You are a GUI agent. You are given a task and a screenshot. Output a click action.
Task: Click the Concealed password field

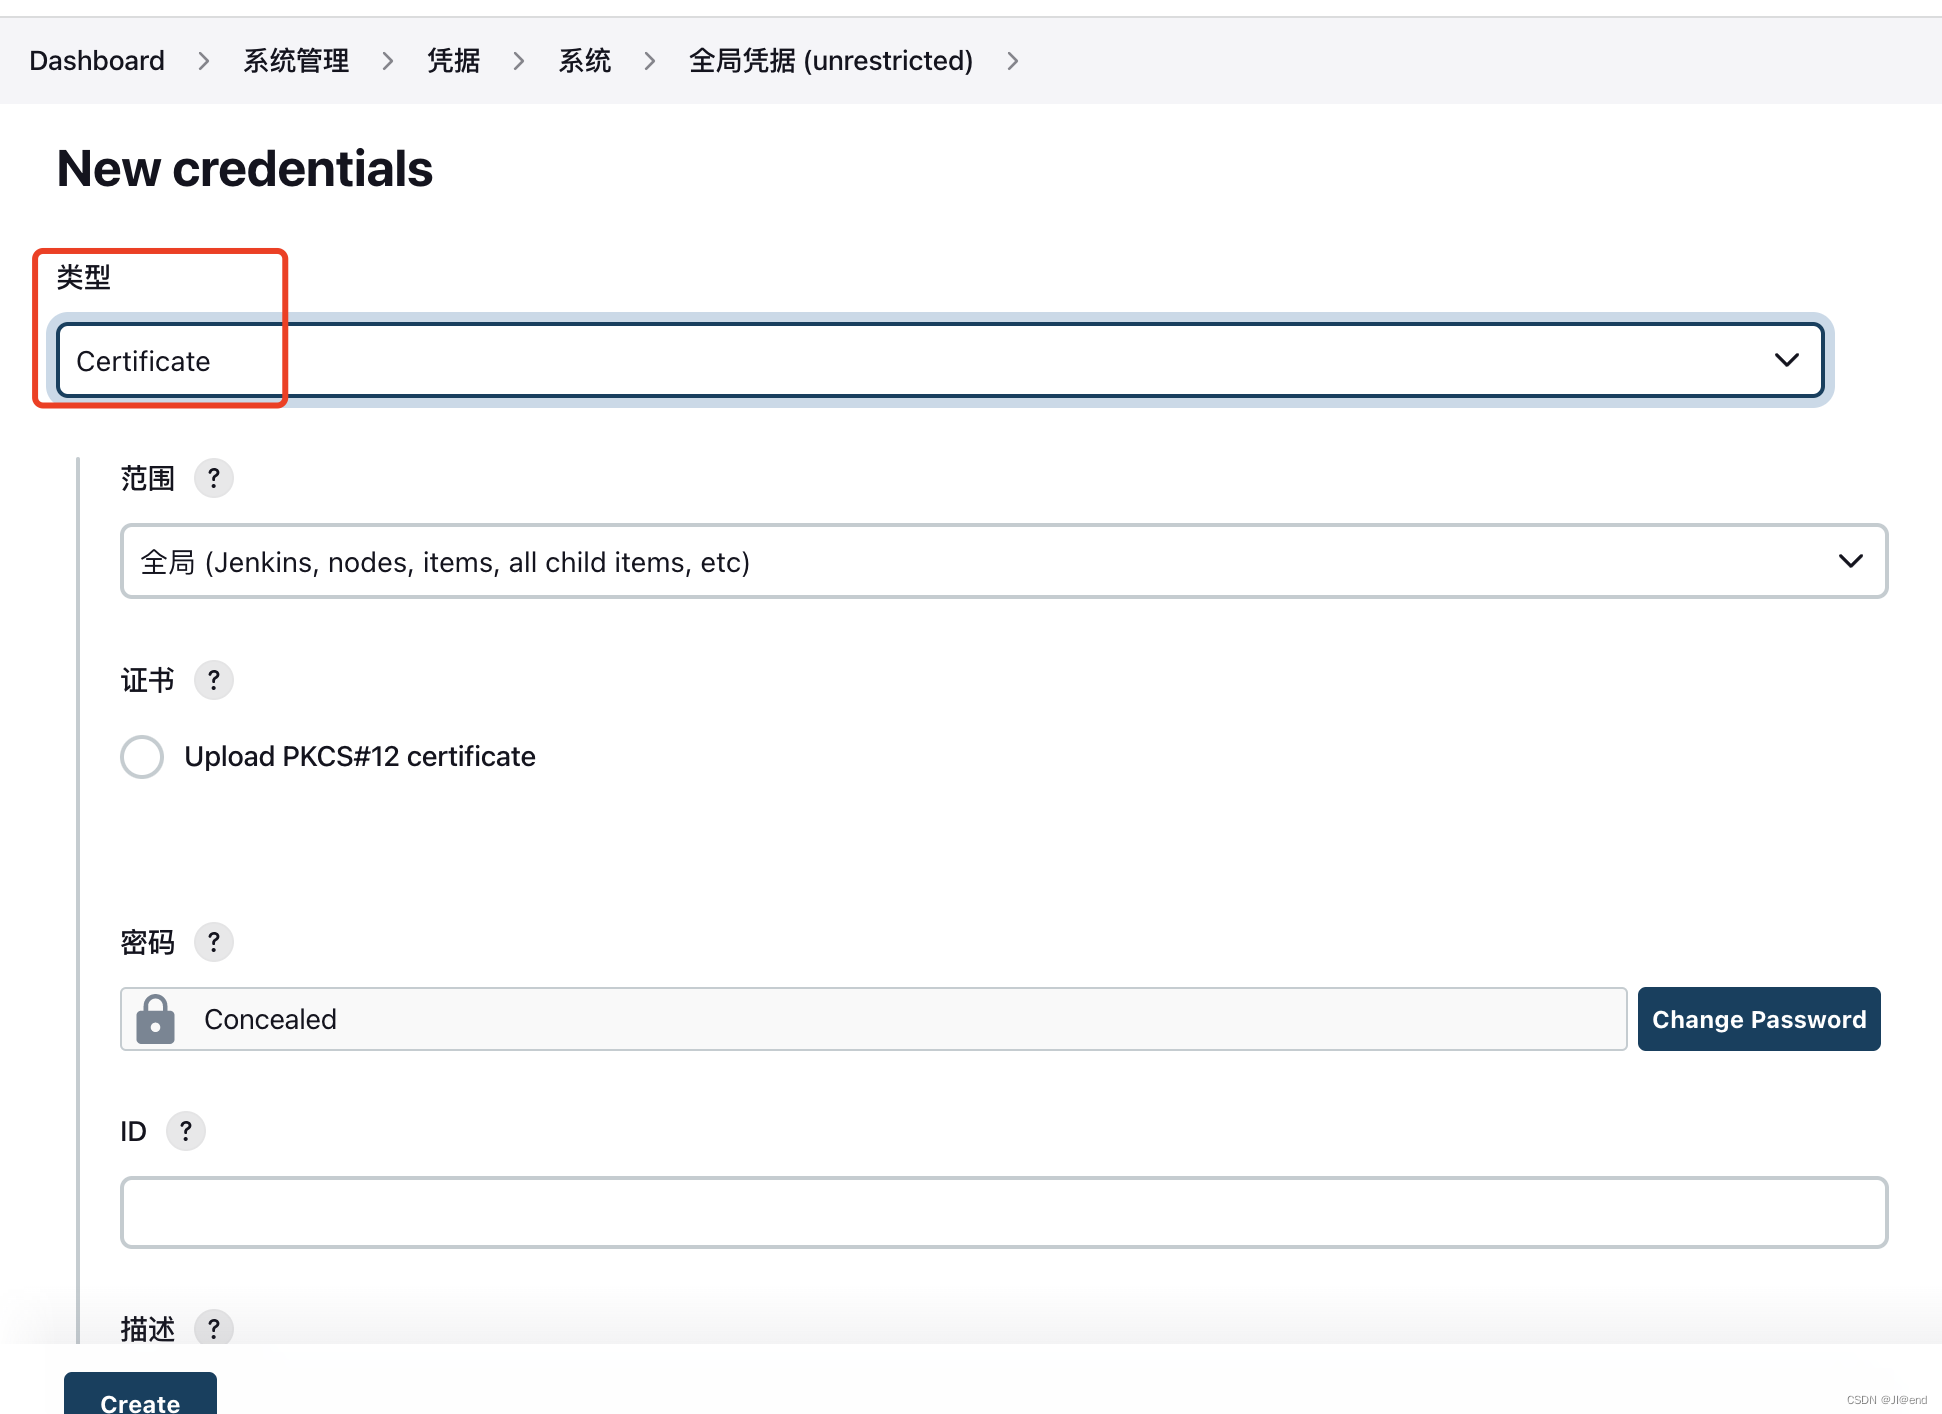[874, 1019]
